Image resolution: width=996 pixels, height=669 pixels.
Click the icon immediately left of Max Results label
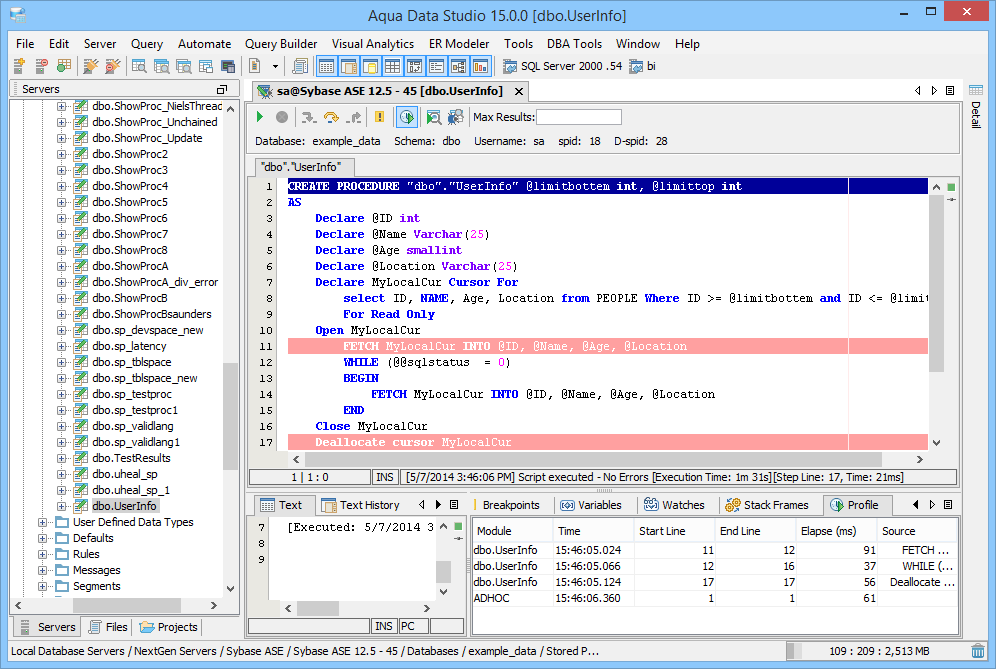pos(455,117)
